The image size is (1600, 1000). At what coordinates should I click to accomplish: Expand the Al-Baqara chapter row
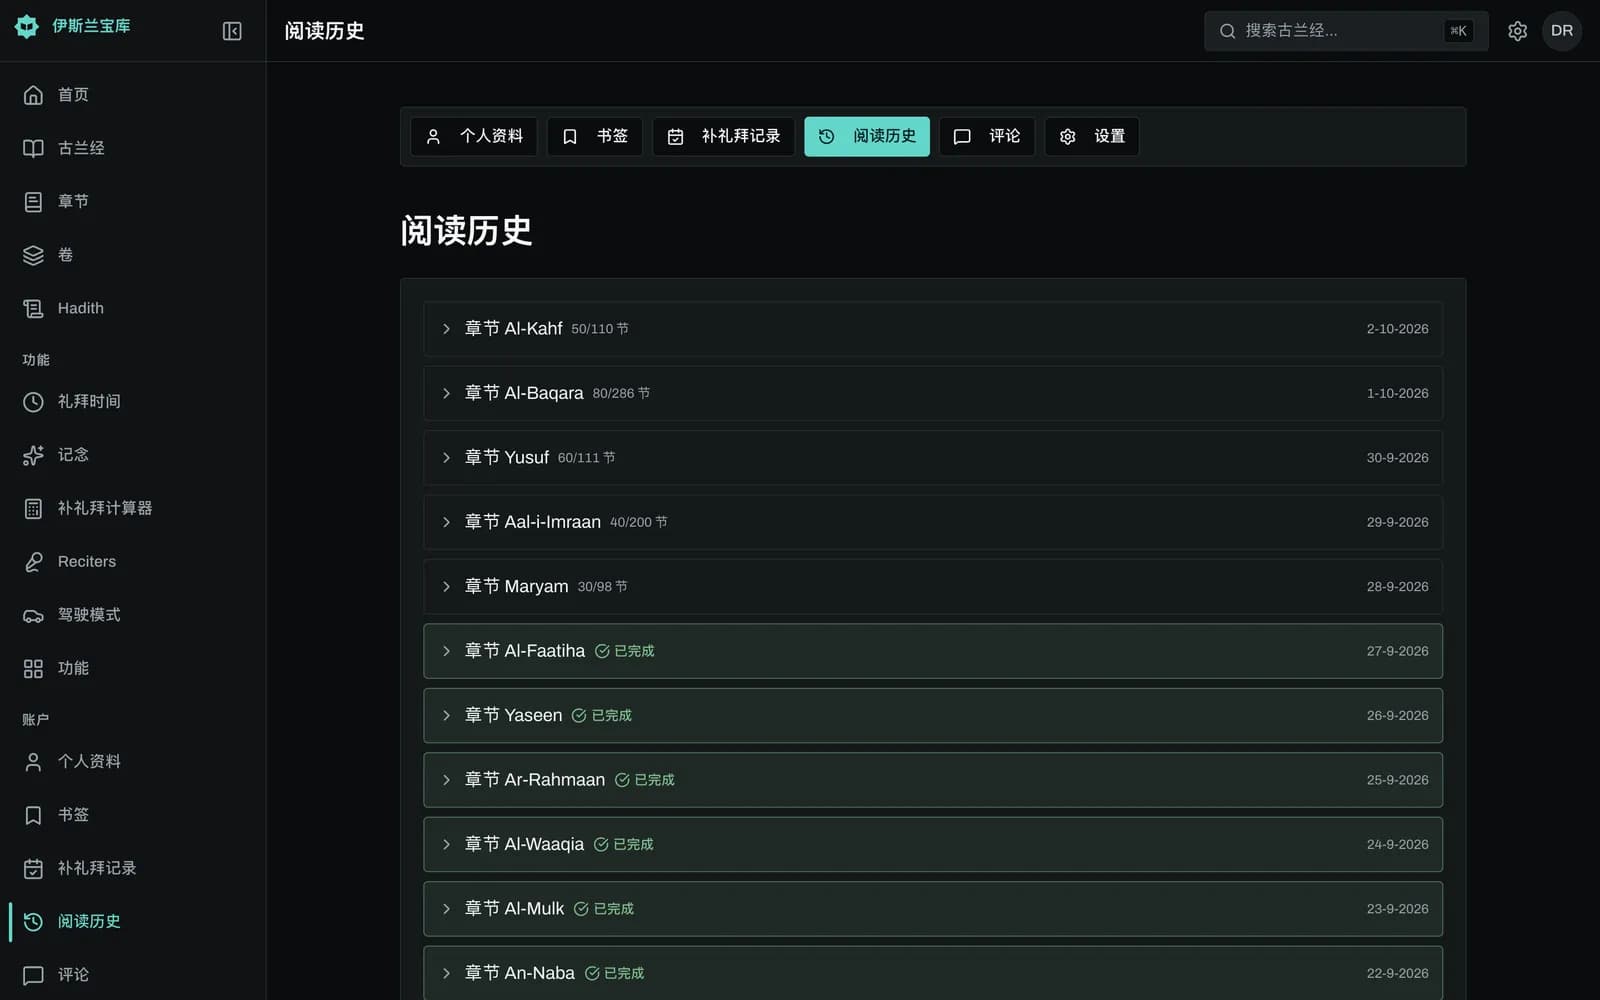[933, 393]
